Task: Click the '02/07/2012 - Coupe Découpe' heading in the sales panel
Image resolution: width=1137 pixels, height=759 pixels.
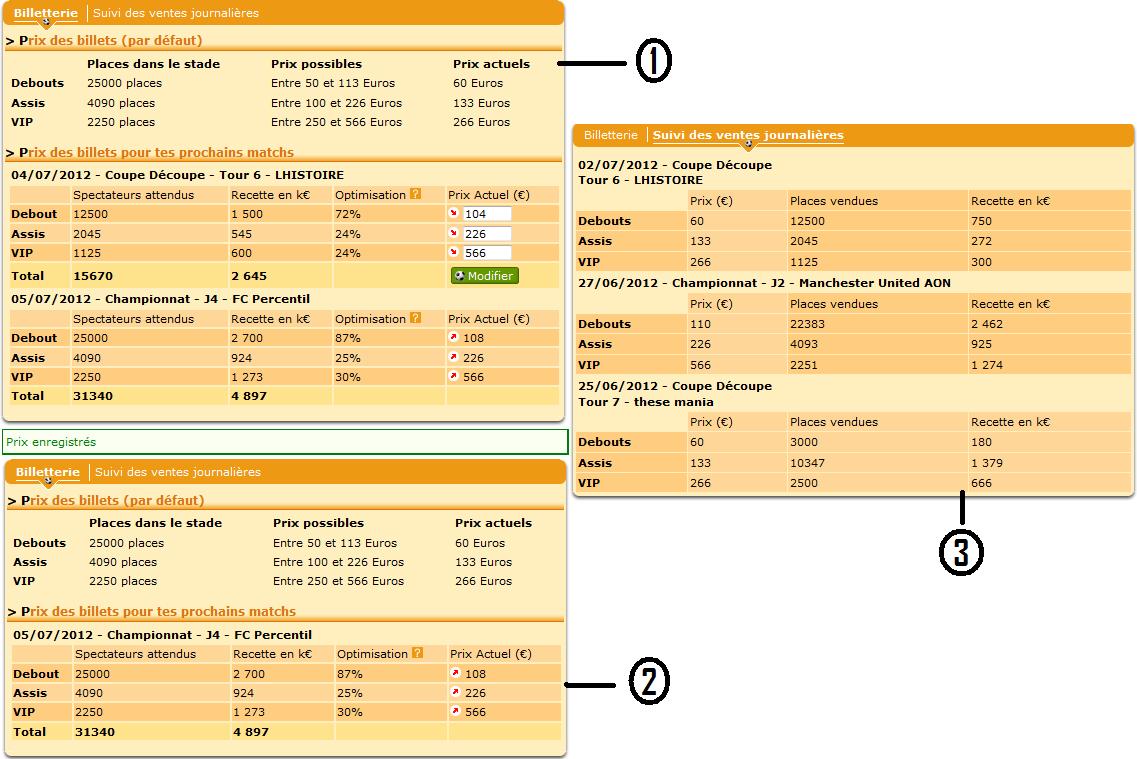Action: tap(675, 165)
